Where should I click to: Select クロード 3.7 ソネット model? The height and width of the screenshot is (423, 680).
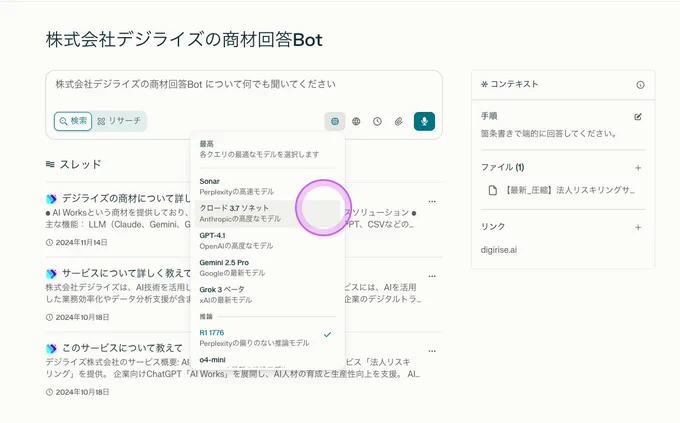tap(267, 213)
